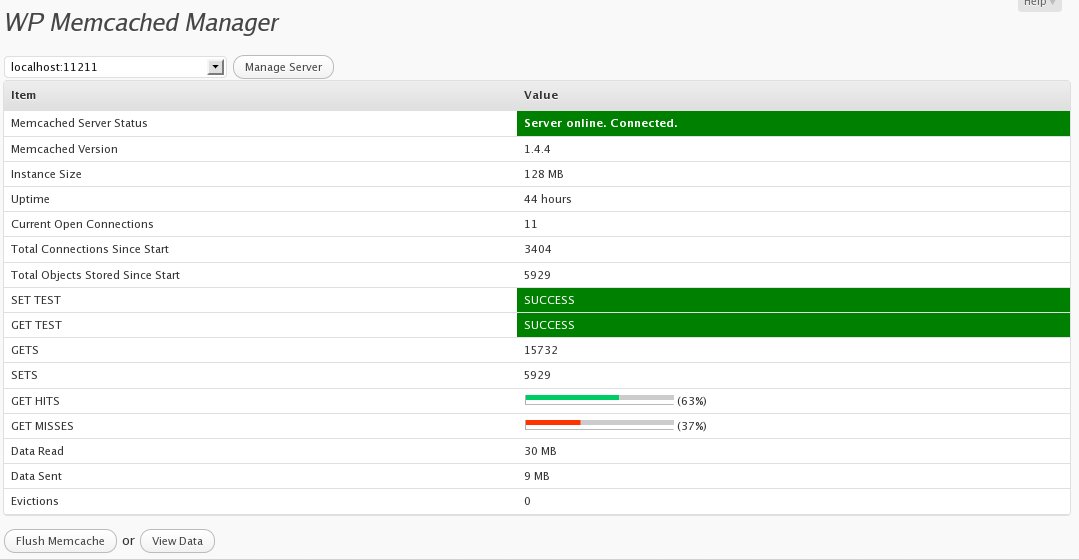Screen dimensions: 1079x560
Task: Click the Instance Size value 128 MB
Action: click(x=544, y=174)
